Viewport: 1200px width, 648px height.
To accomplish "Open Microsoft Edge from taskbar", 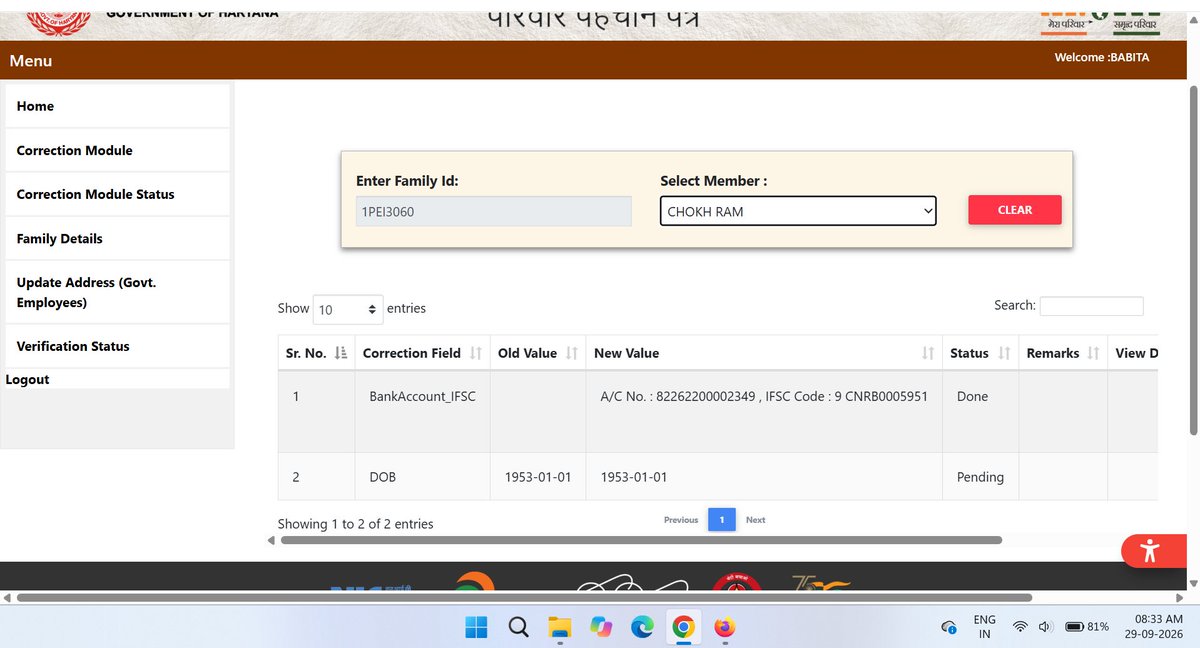I will pyautogui.click(x=642, y=627).
